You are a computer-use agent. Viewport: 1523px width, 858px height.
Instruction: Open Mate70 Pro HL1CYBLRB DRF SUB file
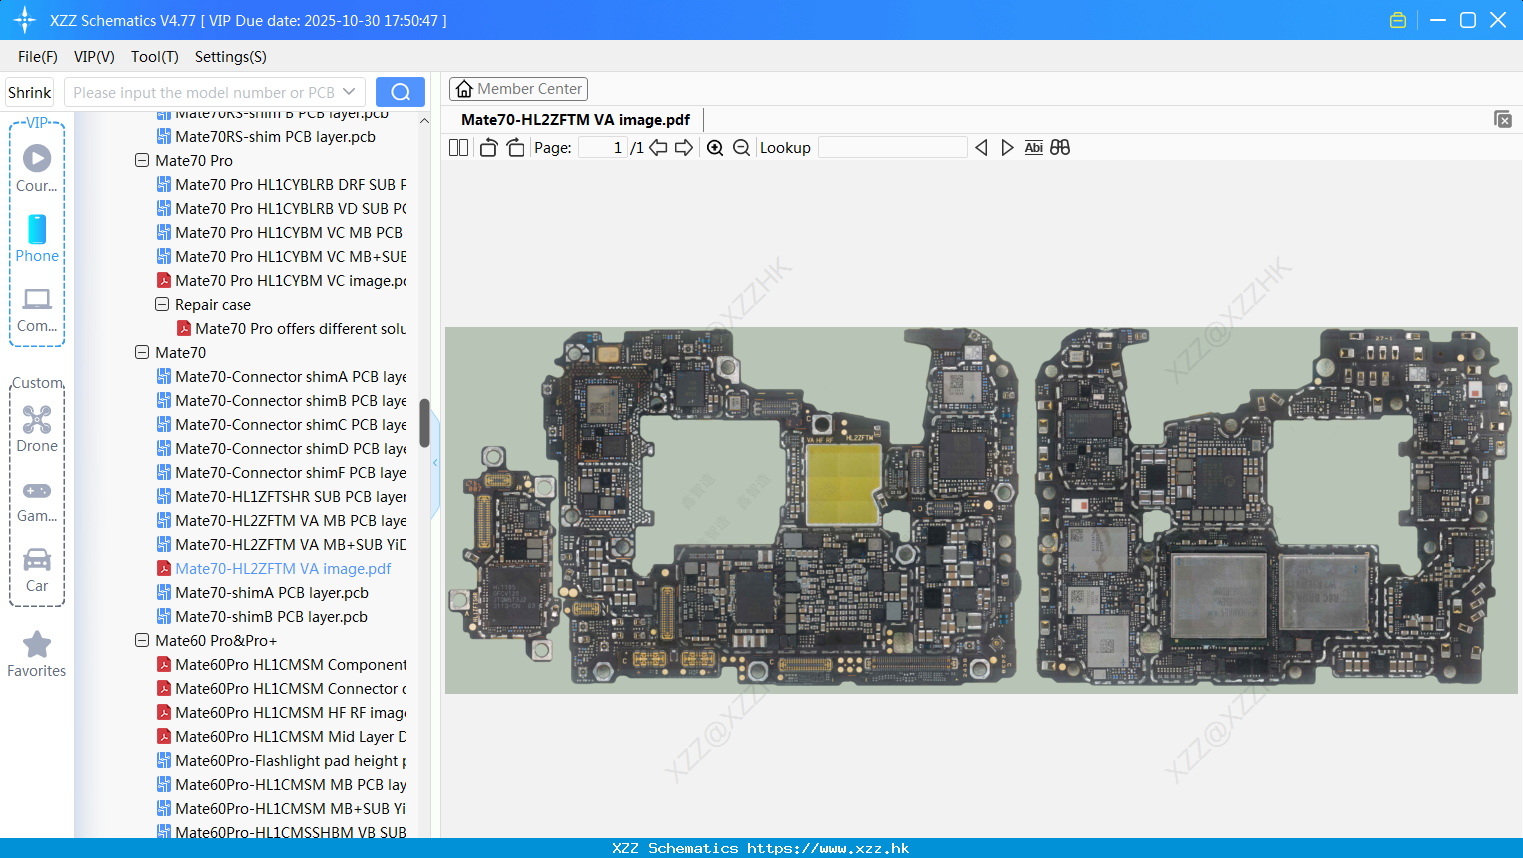coord(281,185)
